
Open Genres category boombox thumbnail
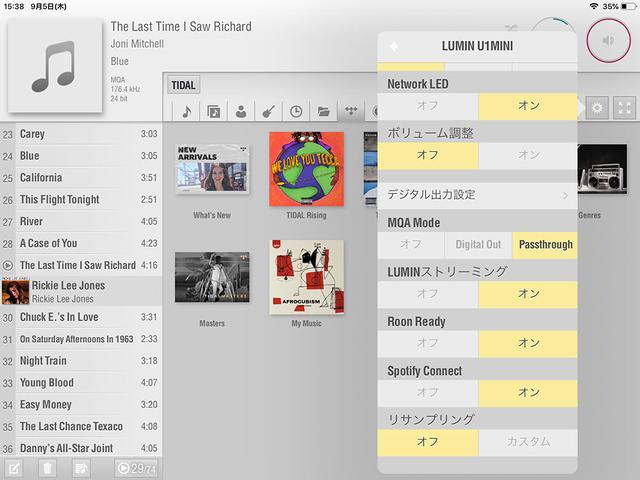[602, 169]
